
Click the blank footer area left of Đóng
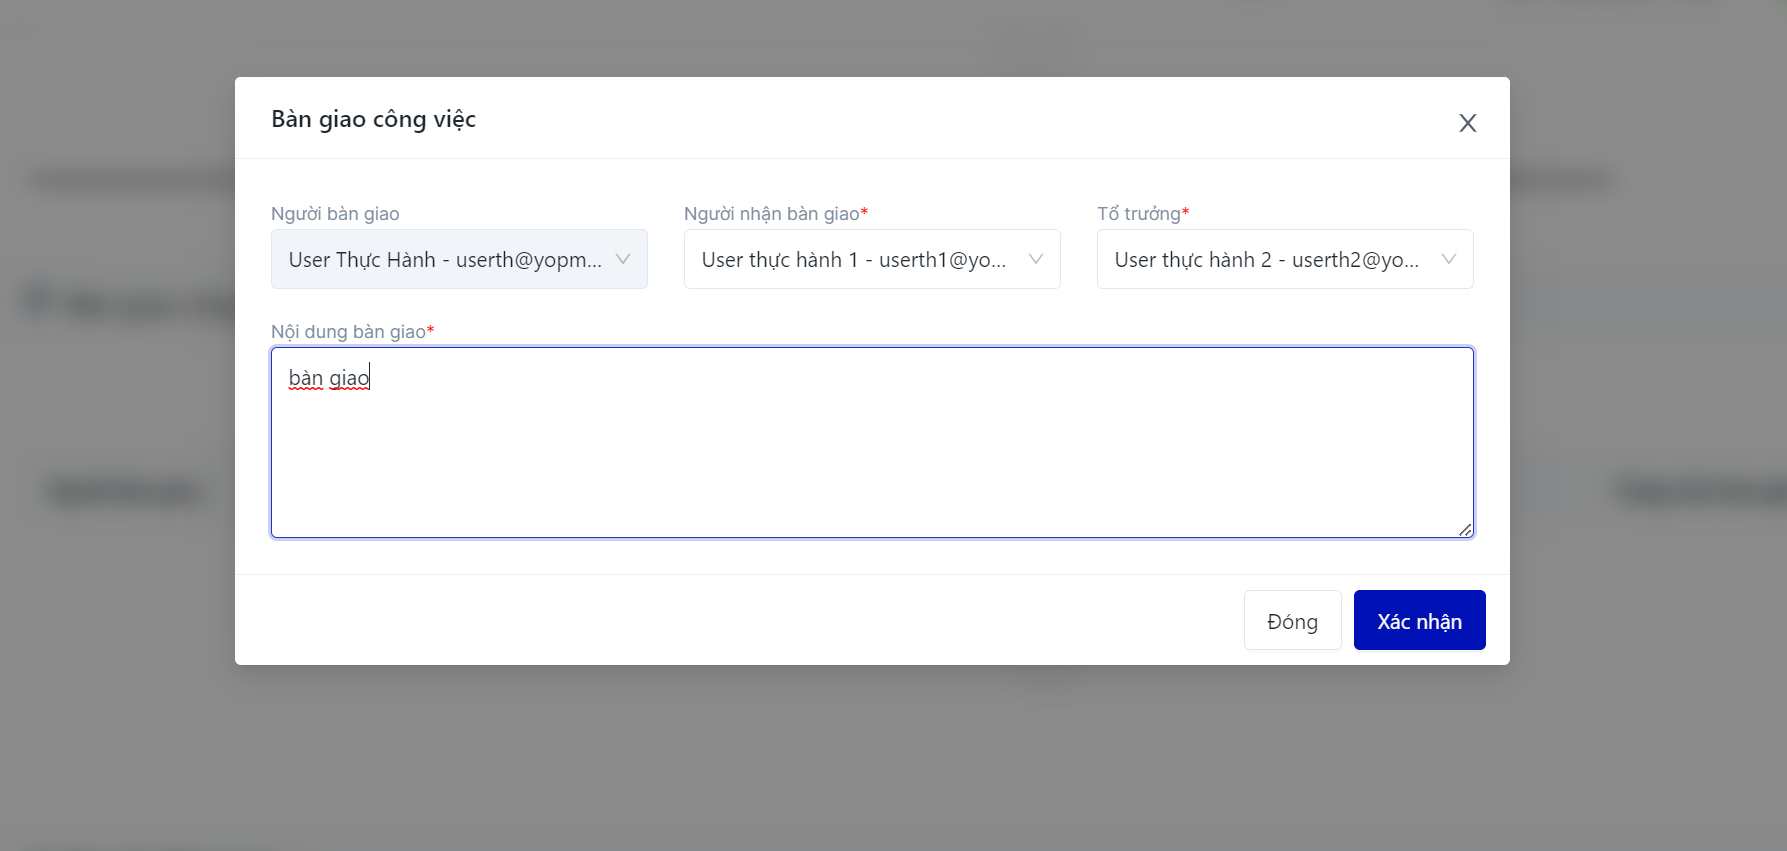[740, 621]
